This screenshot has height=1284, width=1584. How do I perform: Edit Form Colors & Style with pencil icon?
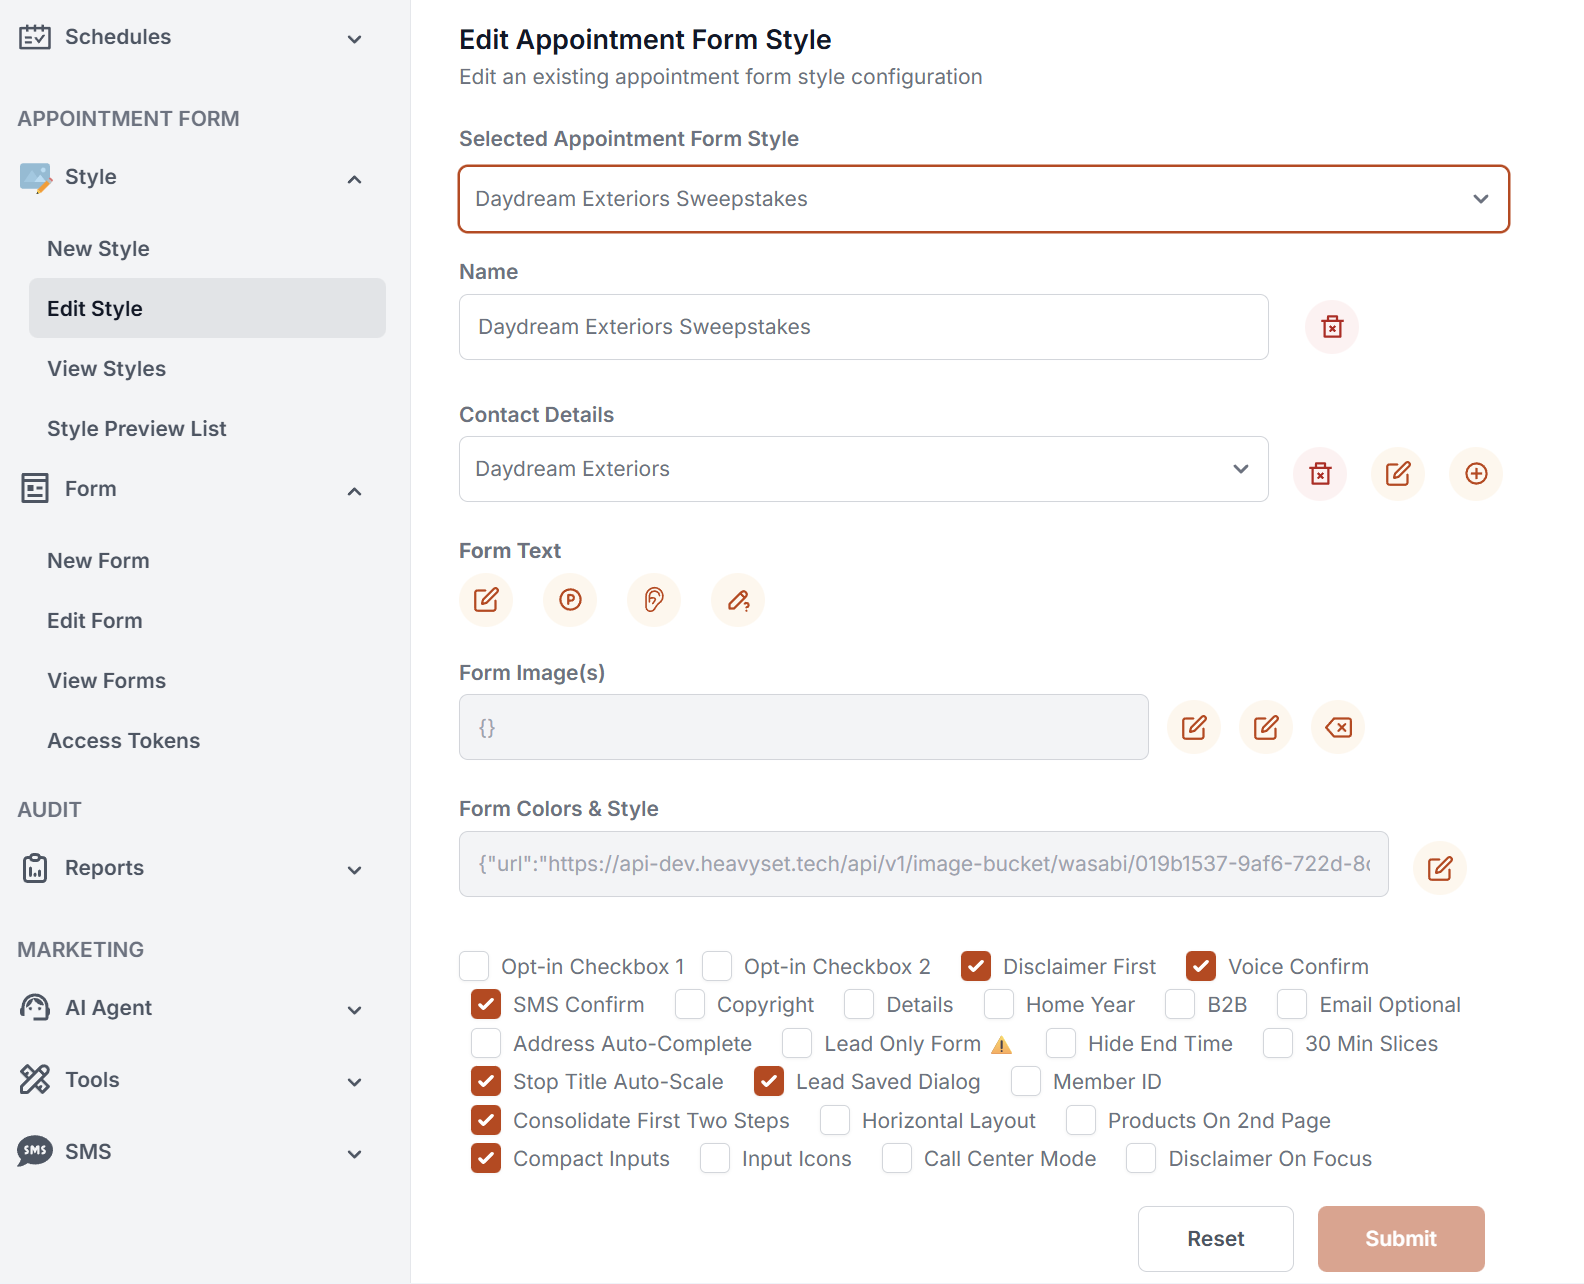click(1440, 868)
